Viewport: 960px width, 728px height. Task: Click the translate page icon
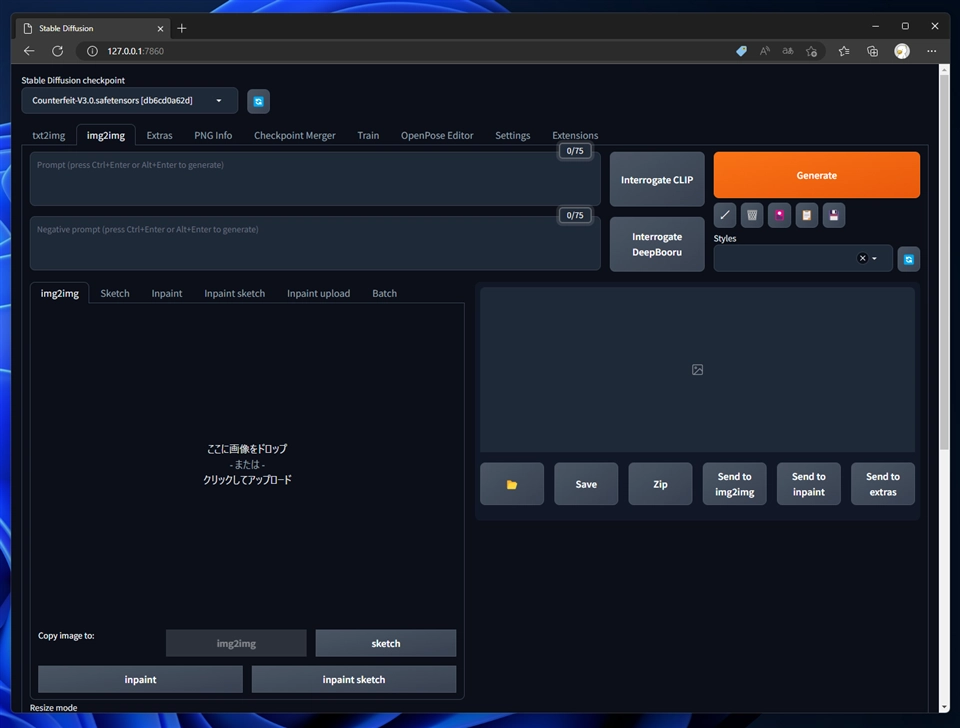pyautogui.click(x=788, y=51)
